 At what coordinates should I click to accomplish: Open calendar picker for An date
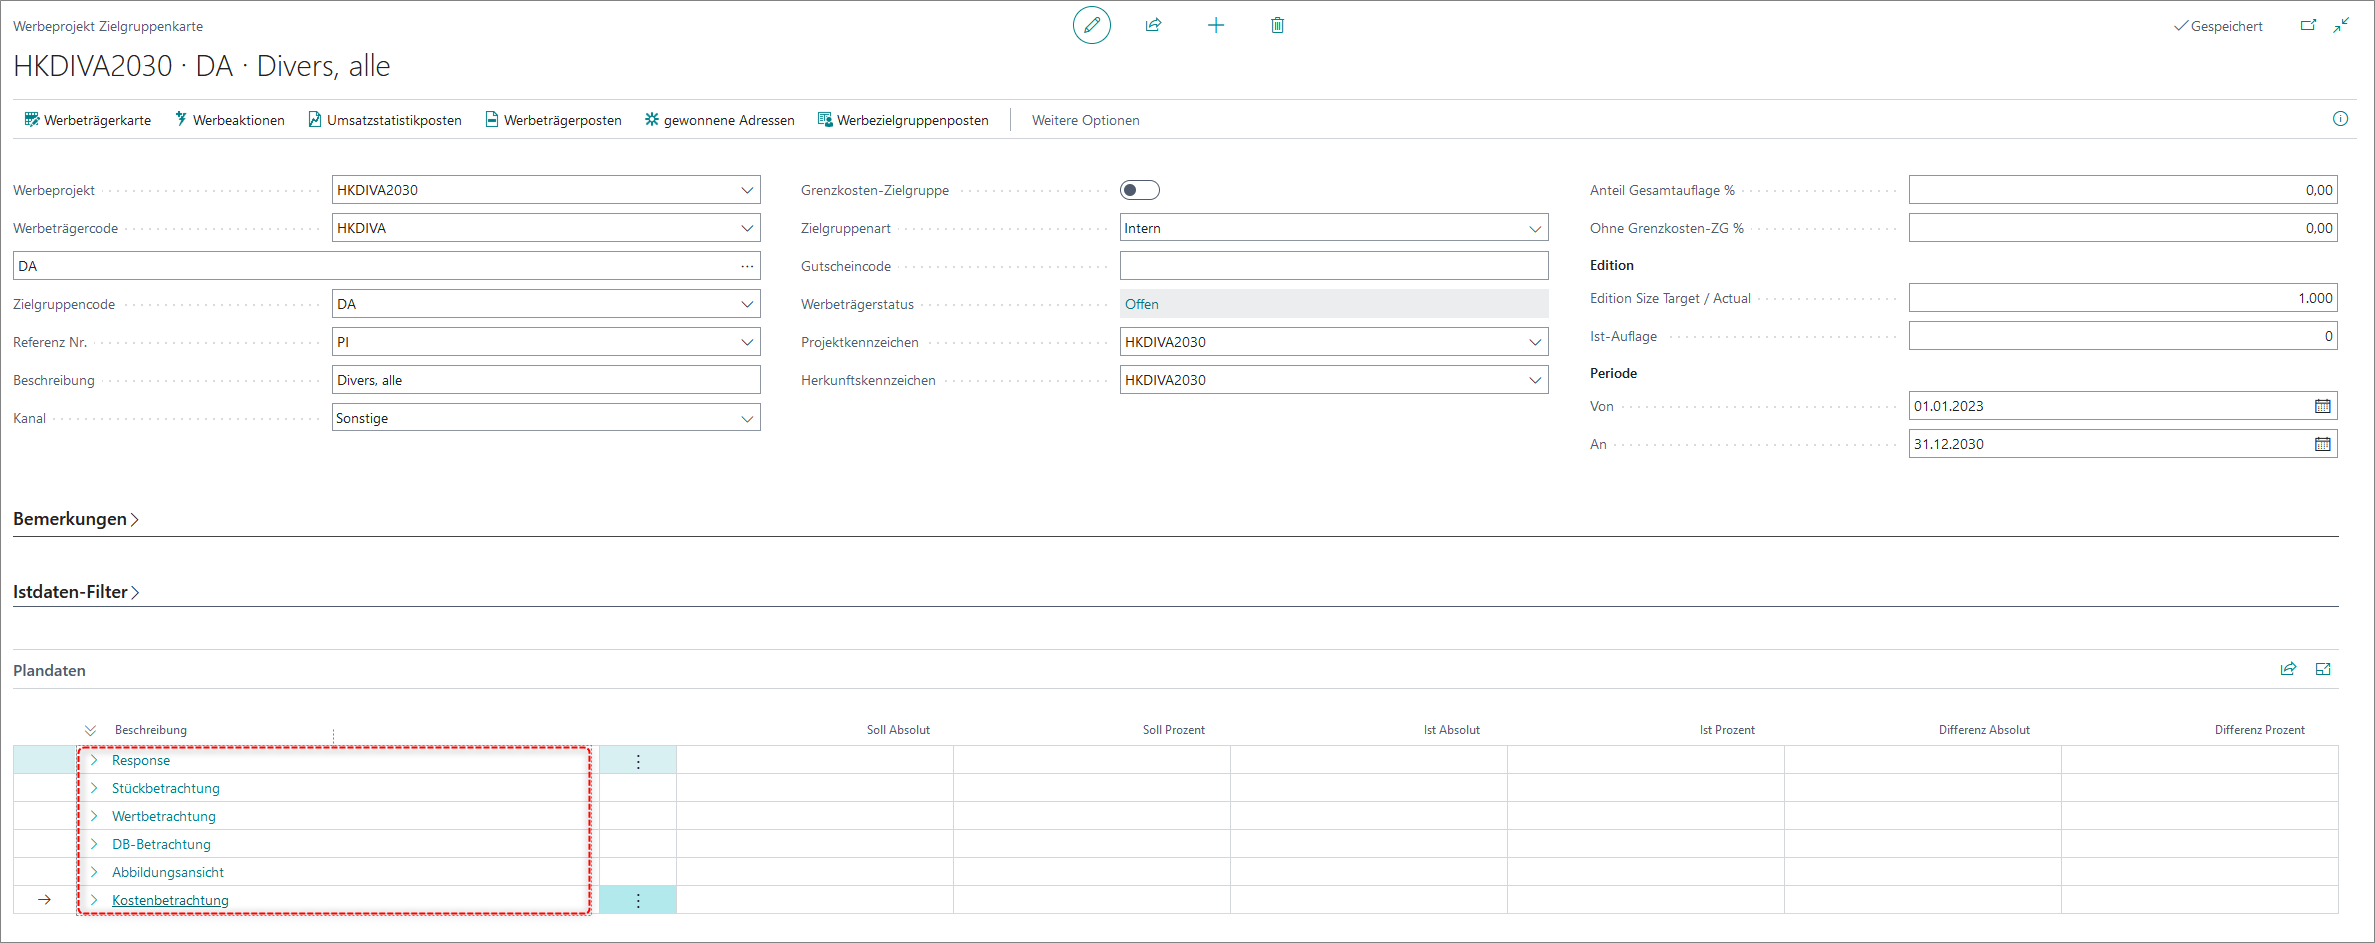[2322, 444]
